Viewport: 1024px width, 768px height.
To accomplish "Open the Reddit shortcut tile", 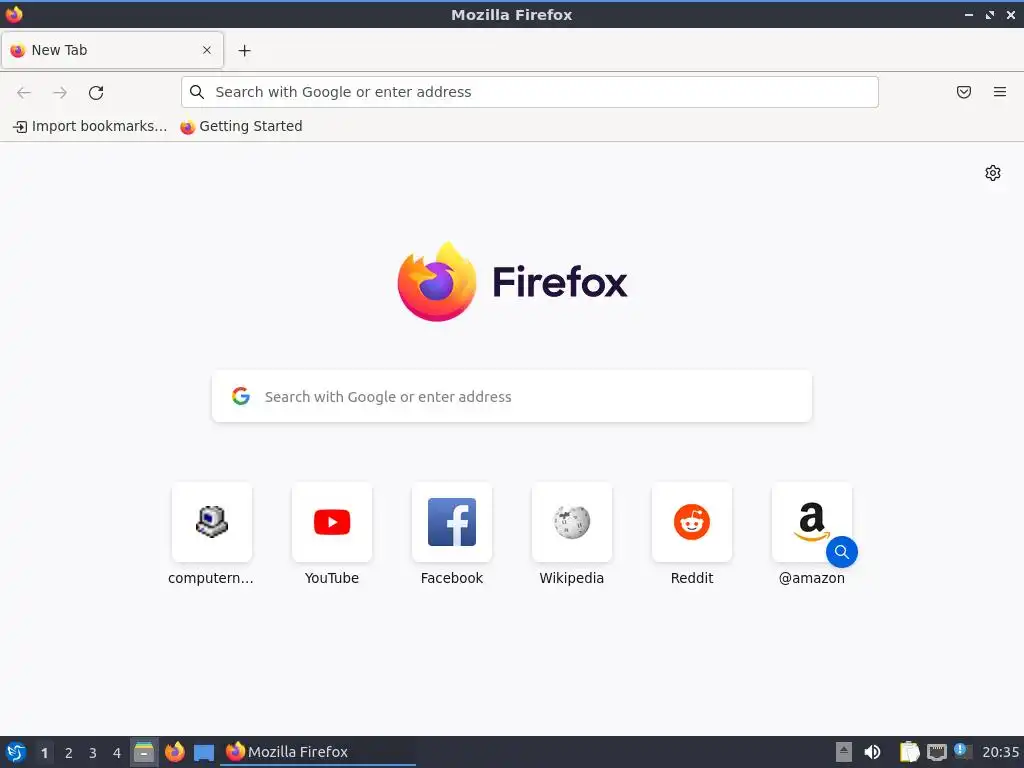I will [x=692, y=522].
